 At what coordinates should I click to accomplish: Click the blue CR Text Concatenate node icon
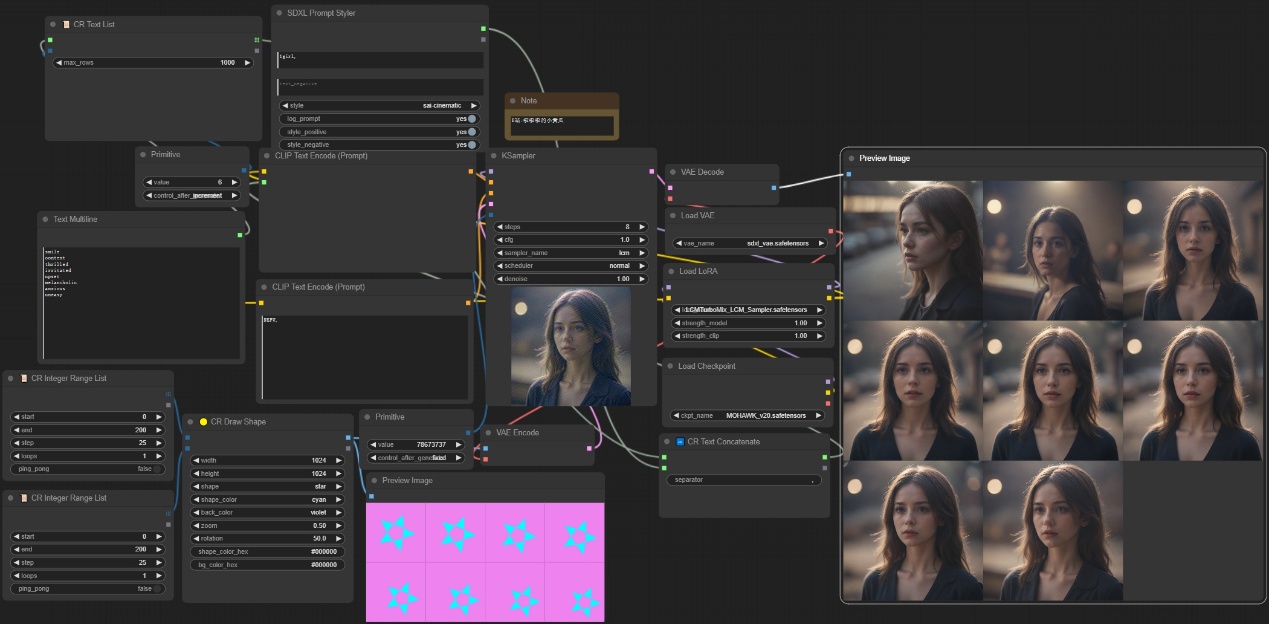tap(679, 441)
